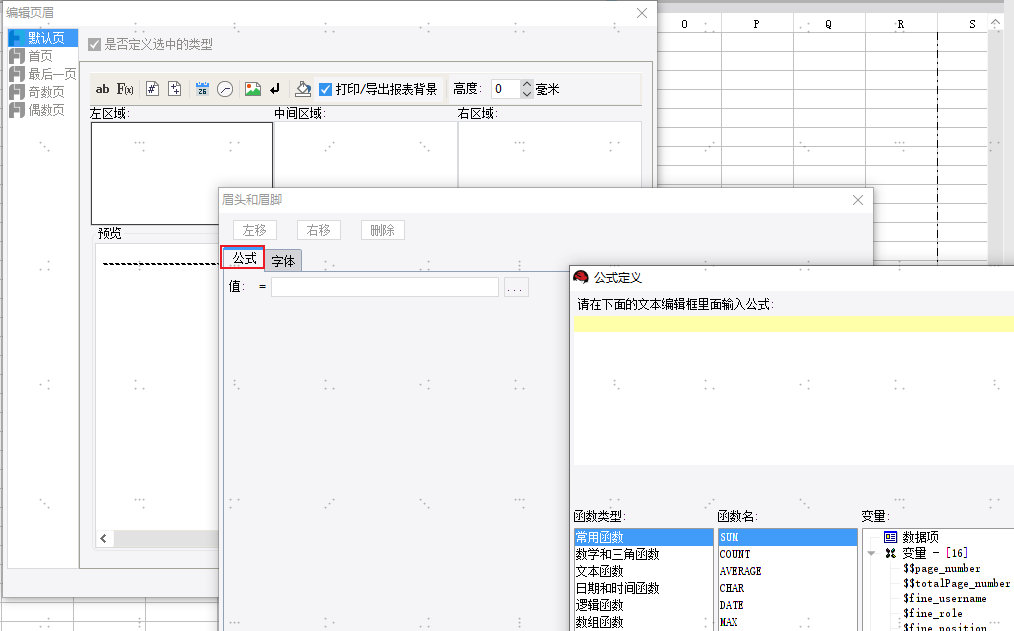
Task: Select 日期和时间函数 function type
Action: tap(643, 588)
